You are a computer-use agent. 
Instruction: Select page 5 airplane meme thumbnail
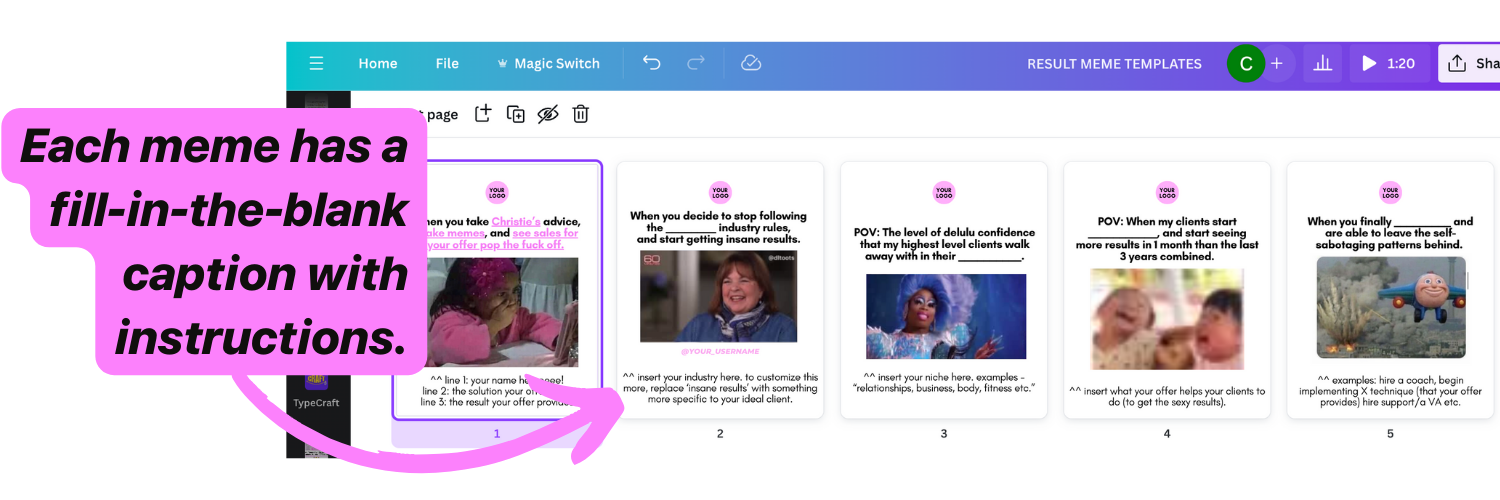pos(1390,290)
